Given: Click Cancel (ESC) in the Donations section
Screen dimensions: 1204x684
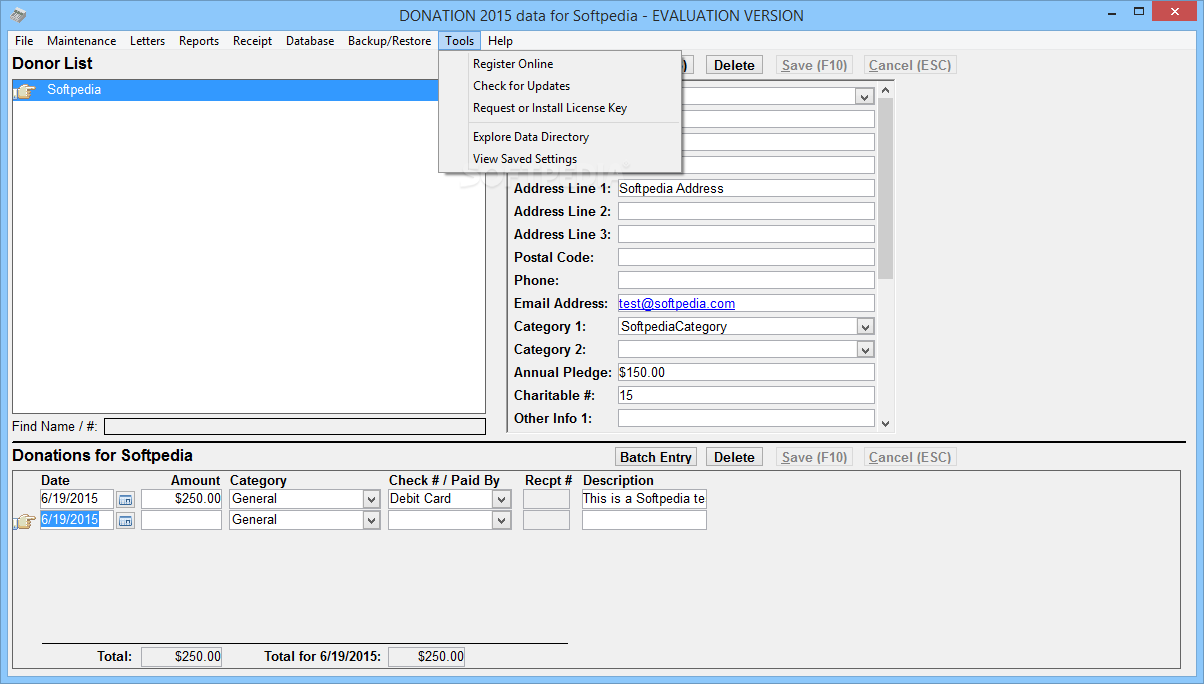Looking at the screenshot, I should point(910,457).
